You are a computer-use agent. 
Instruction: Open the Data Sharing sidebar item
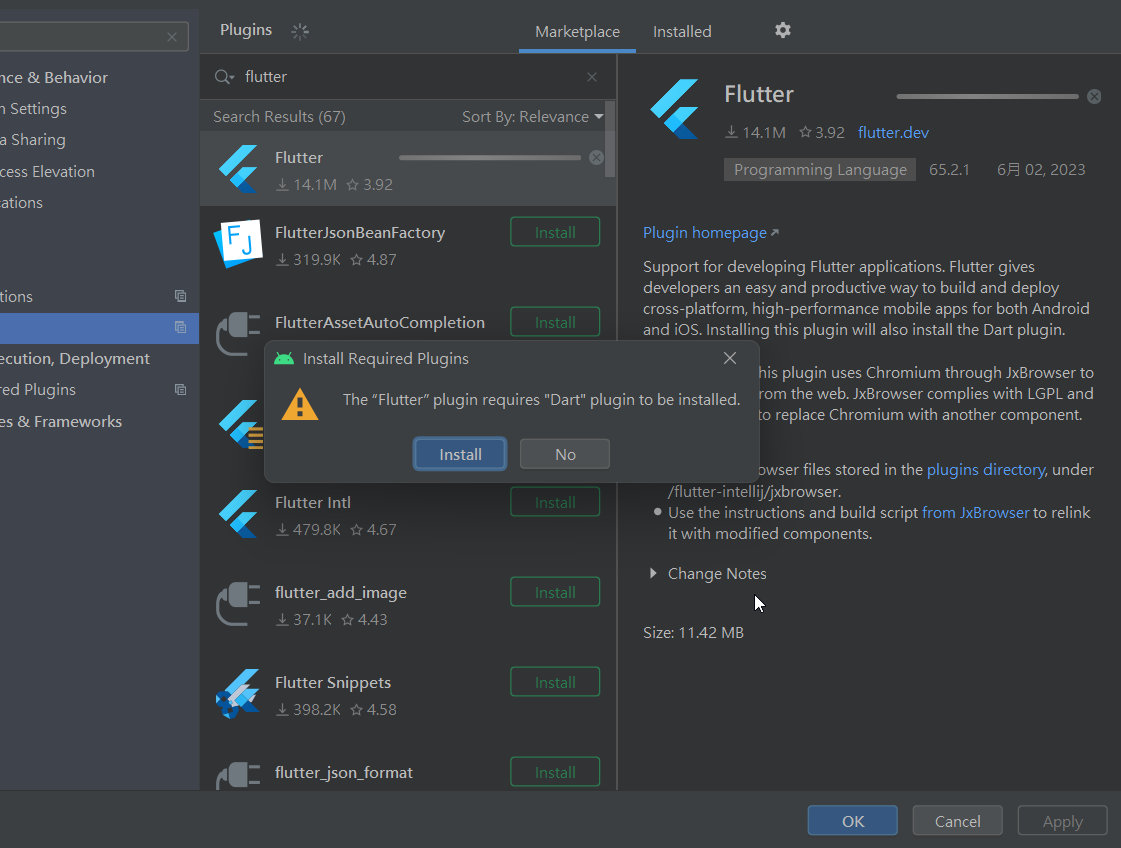pos(33,140)
